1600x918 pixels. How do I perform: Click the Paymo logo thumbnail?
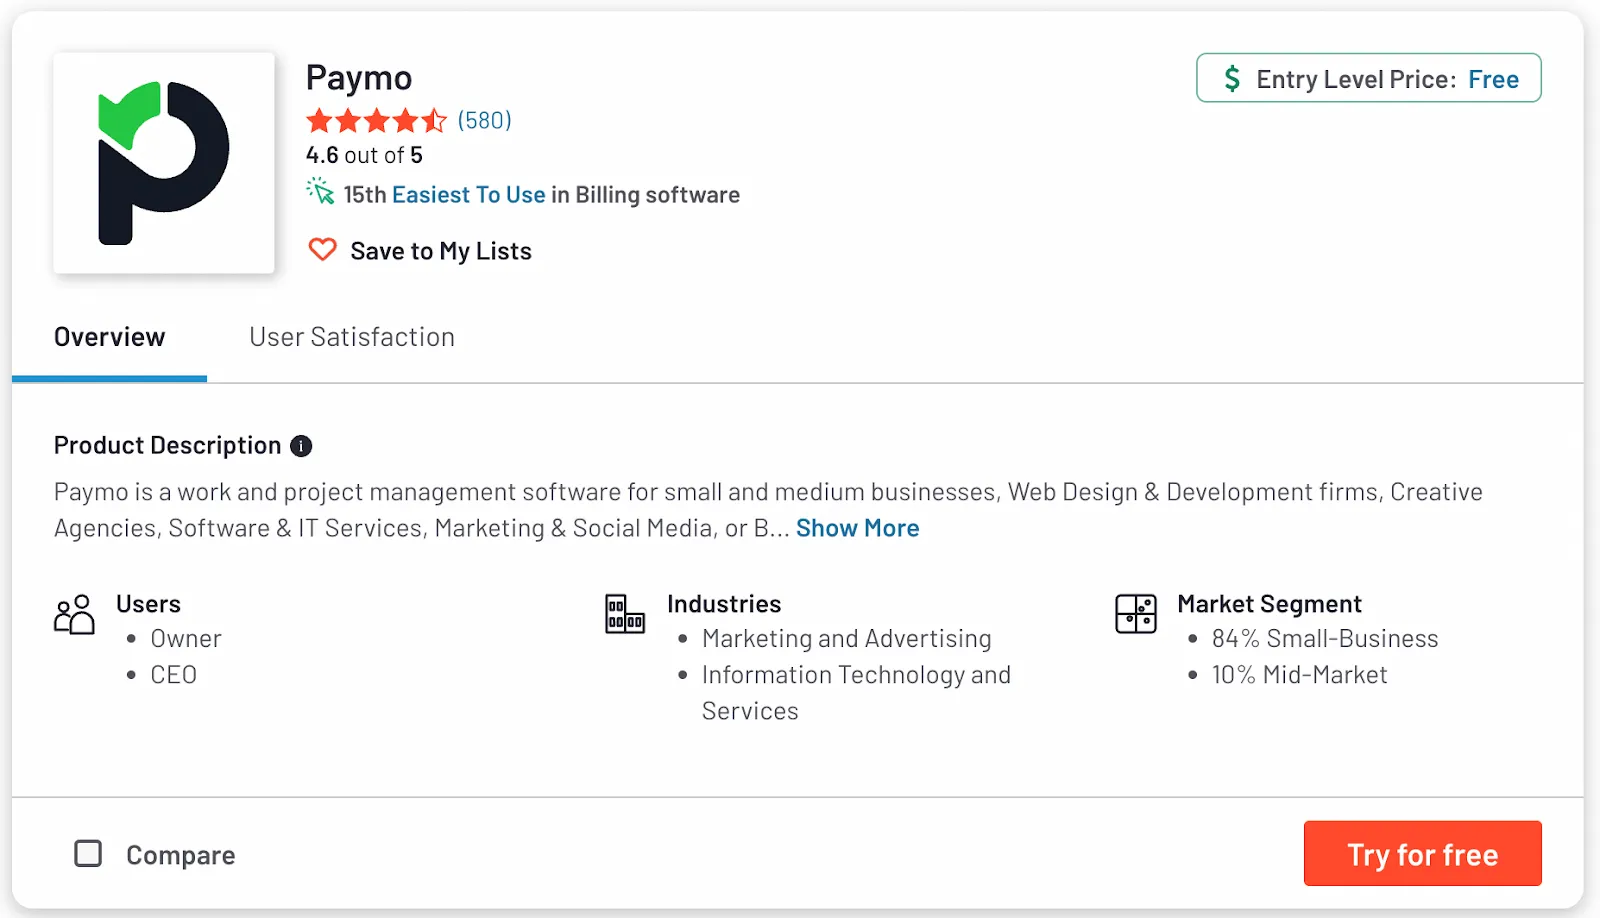coord(164,163)
